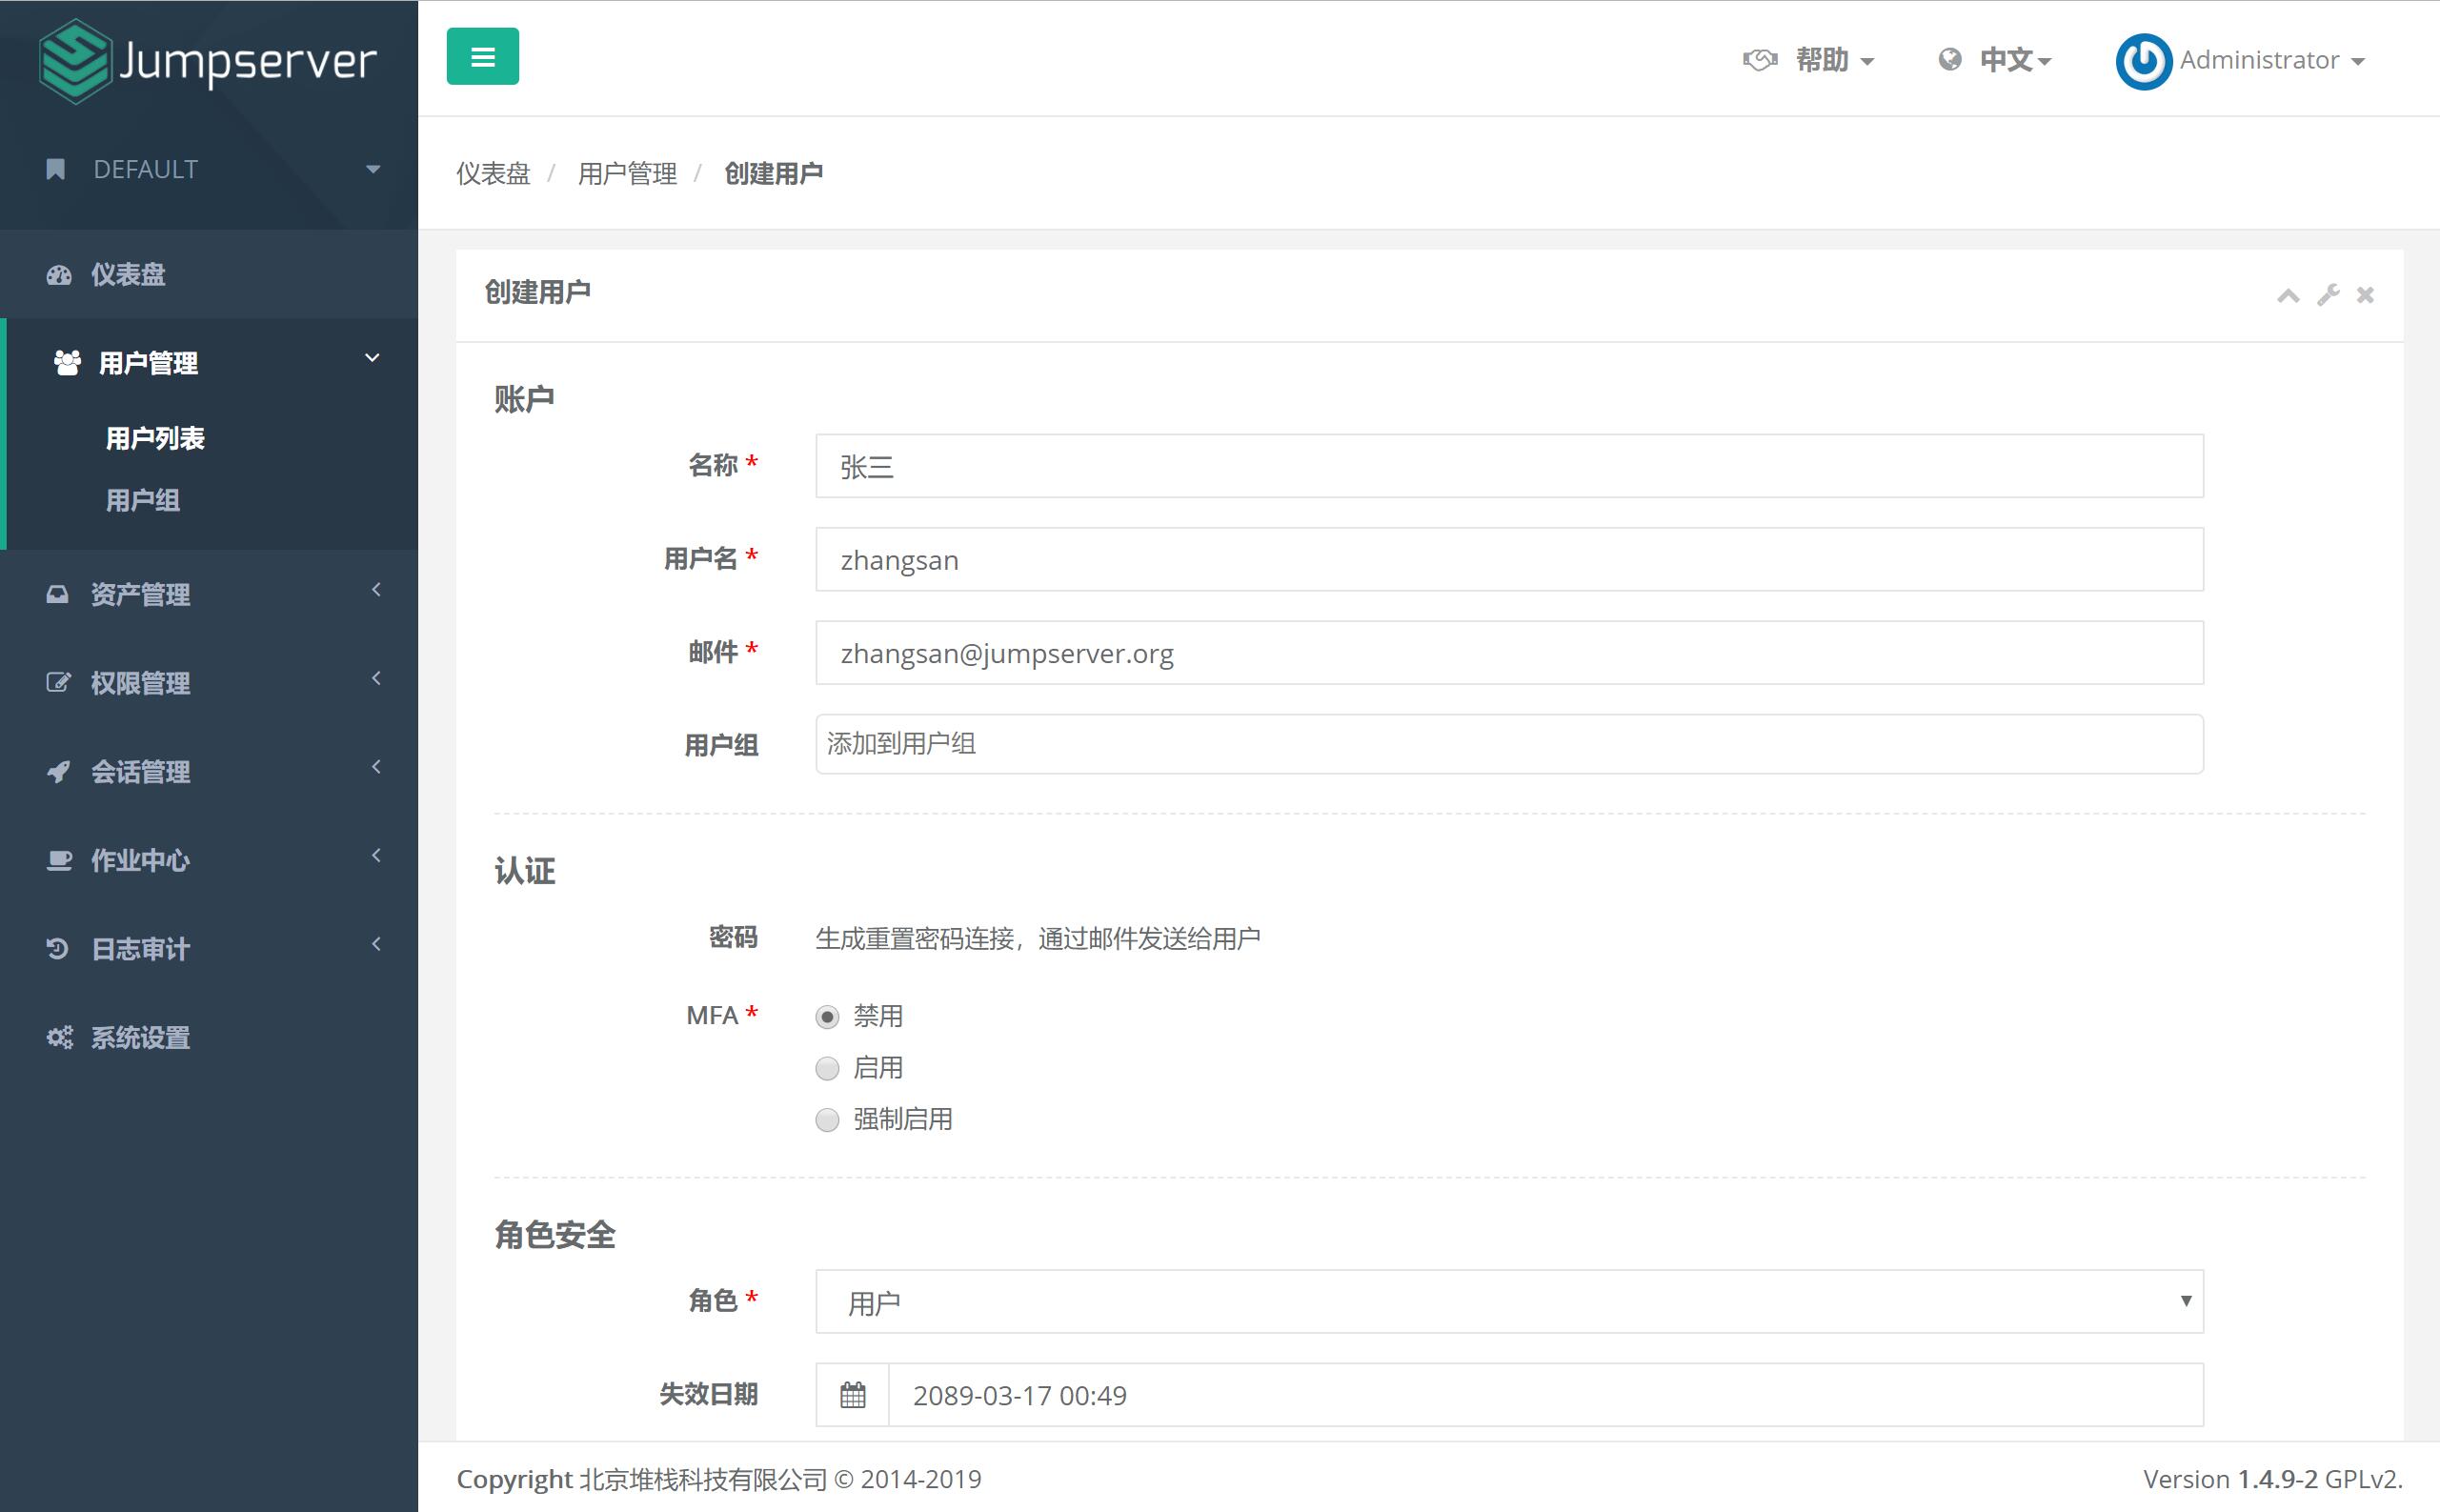Image resolution: width=2440 pixels, height=1512 pixels.
Task: Click the Version 1.4.9-2 GPLv2 footer text
Action: coord(2273,1479)
